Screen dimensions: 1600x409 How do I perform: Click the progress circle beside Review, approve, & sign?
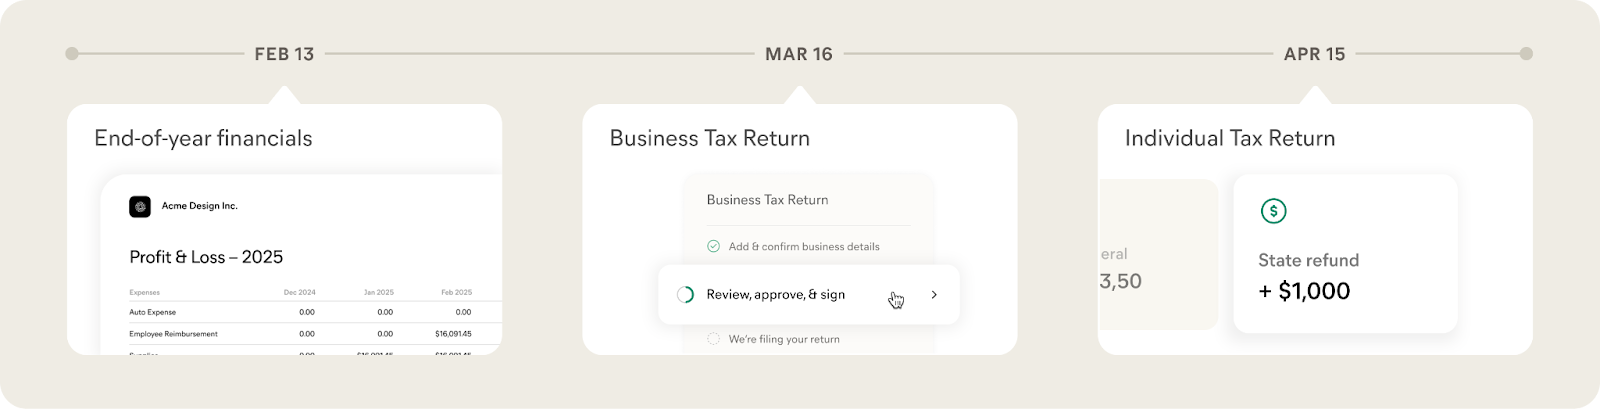point(685,295)
